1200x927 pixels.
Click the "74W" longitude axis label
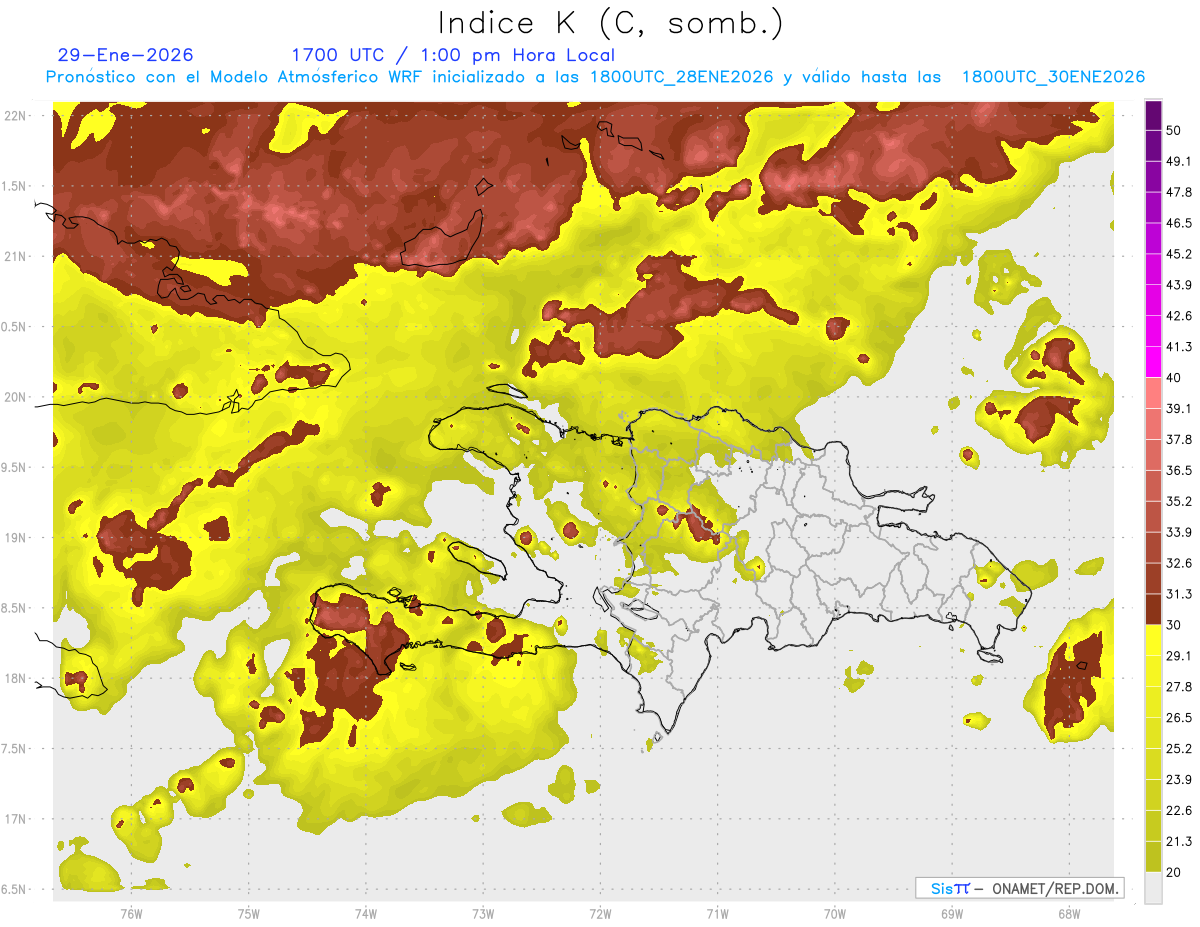click(x=365, y=914)
